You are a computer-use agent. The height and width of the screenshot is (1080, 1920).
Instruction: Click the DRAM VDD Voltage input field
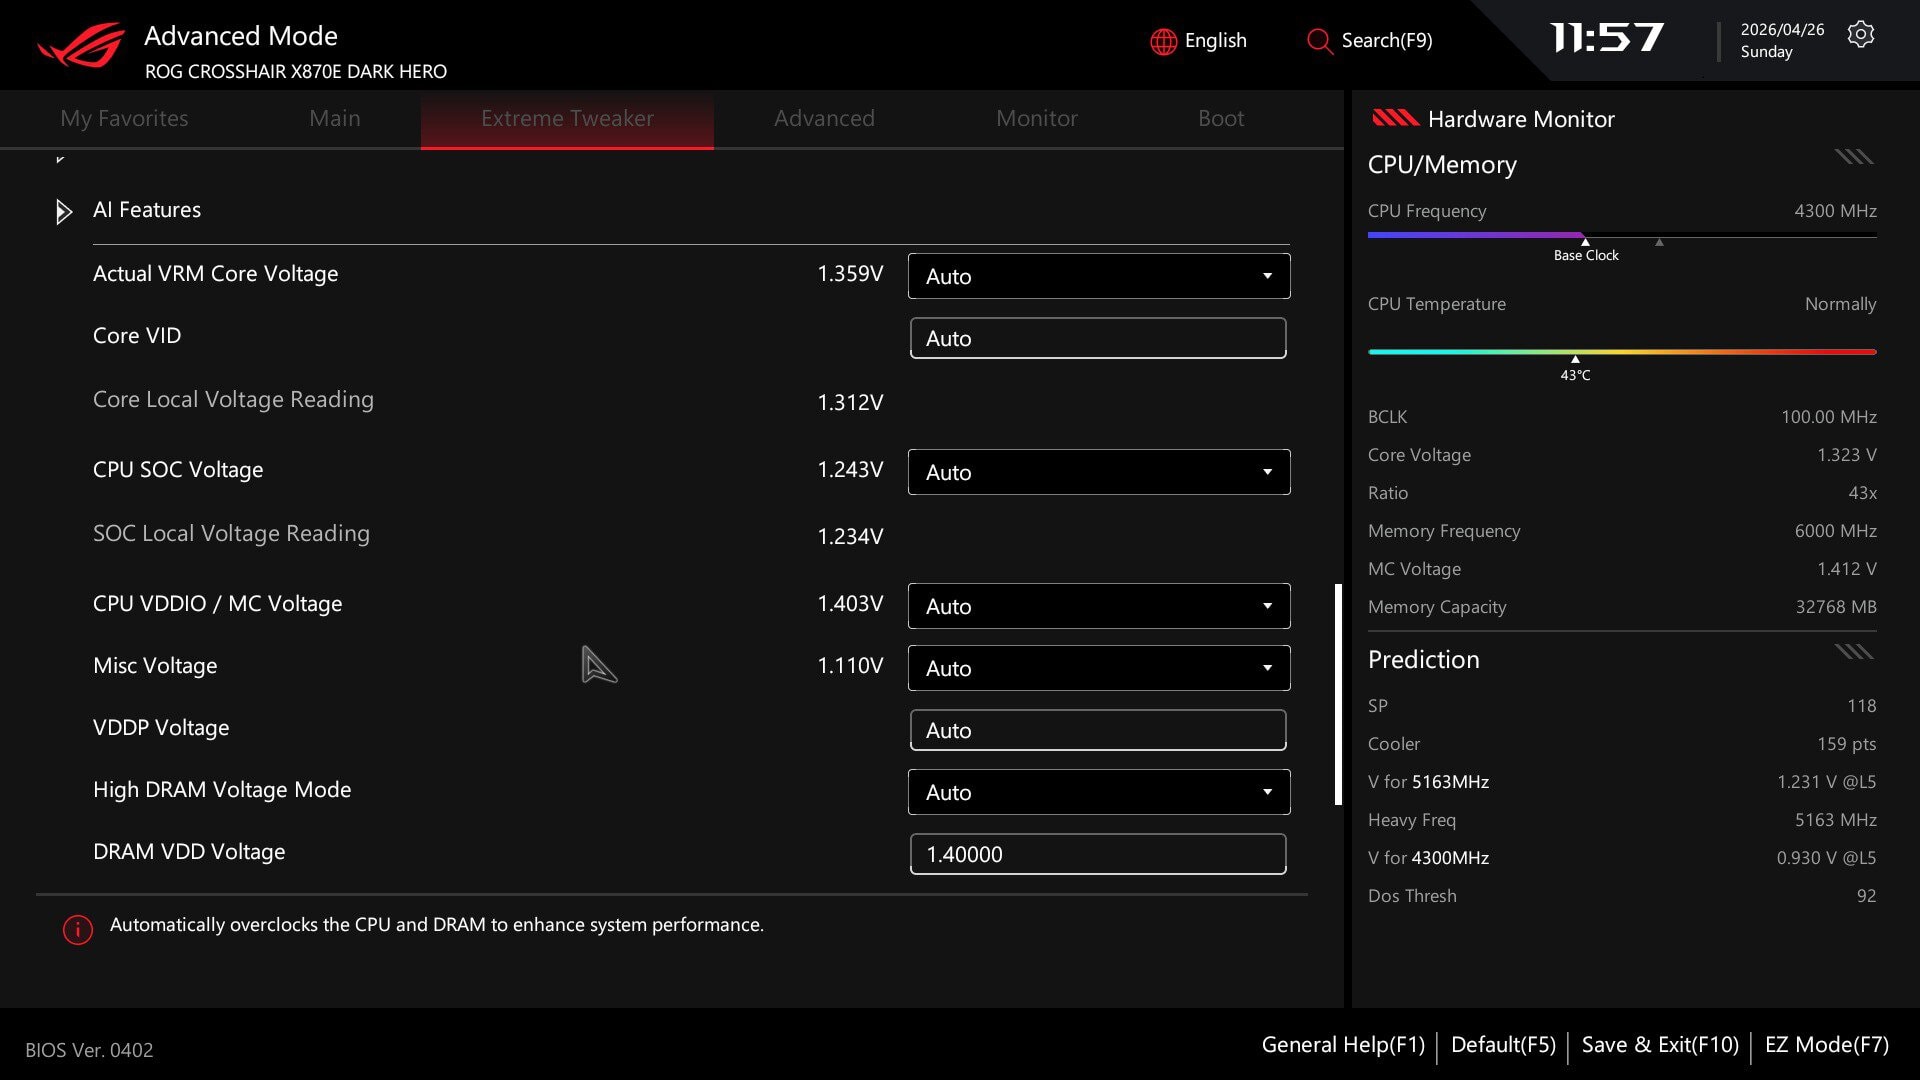[x=1098, y=854]
